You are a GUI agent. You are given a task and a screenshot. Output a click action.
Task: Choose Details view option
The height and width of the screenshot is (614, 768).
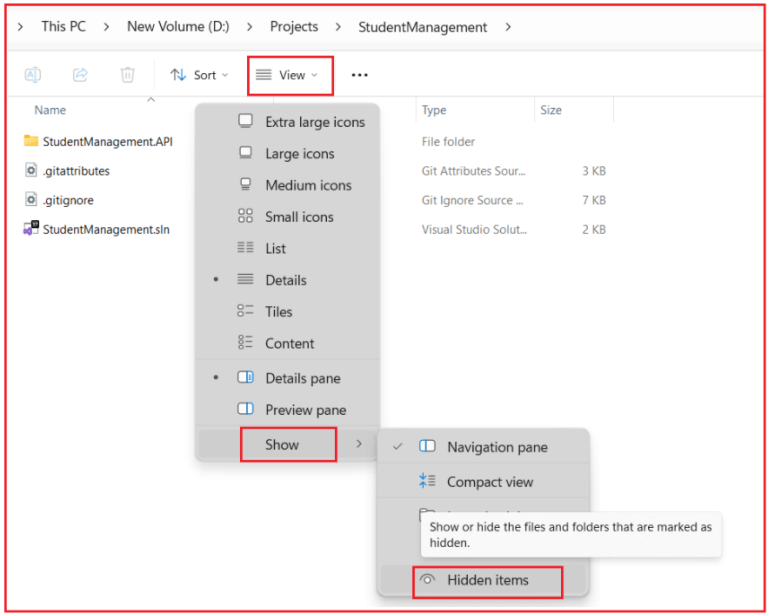point(288,280)
